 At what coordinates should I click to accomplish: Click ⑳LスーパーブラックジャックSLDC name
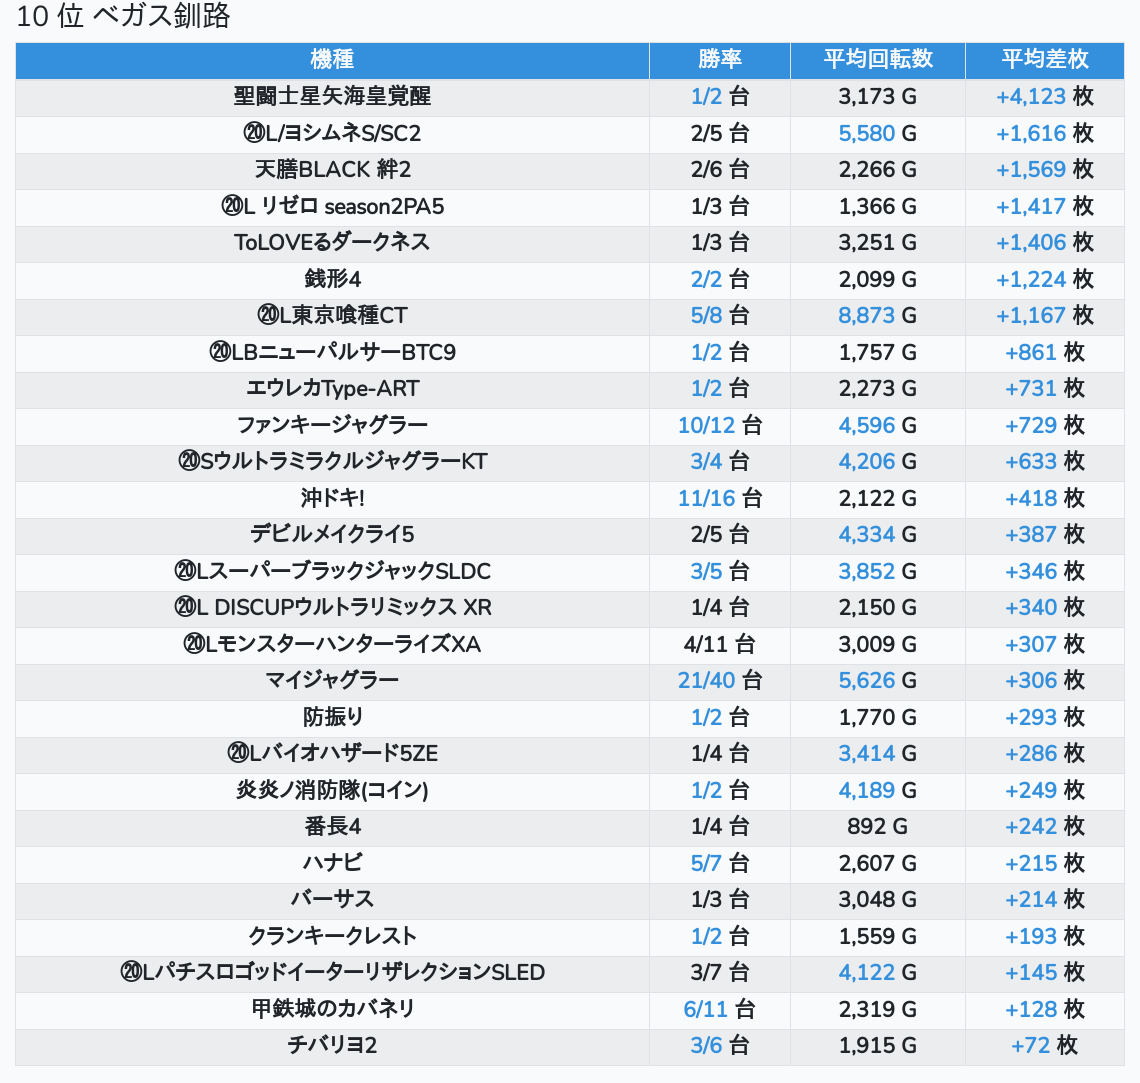click(332, 571)
